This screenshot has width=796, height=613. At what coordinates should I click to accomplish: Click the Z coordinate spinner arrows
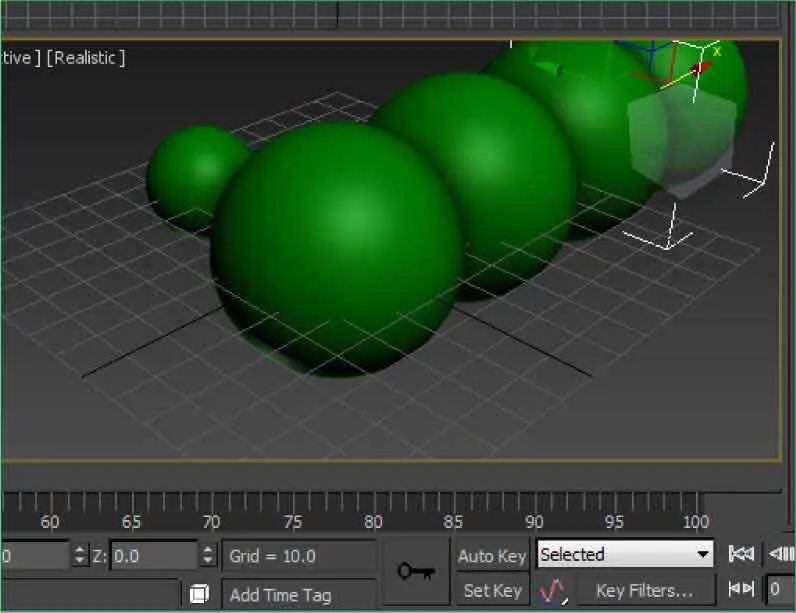tap(208, 555)
